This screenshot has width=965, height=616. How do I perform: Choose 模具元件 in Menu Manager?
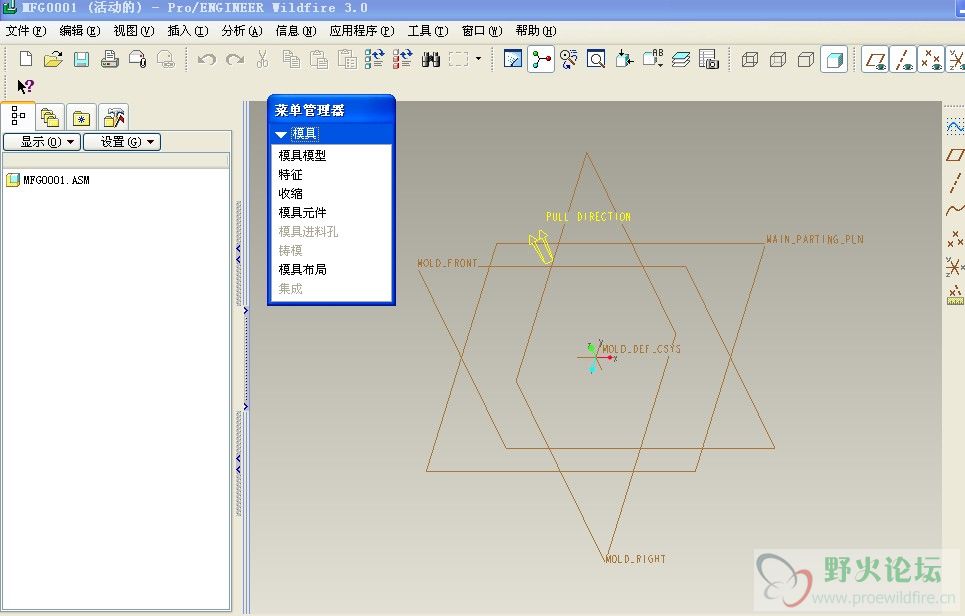point(302,213)
